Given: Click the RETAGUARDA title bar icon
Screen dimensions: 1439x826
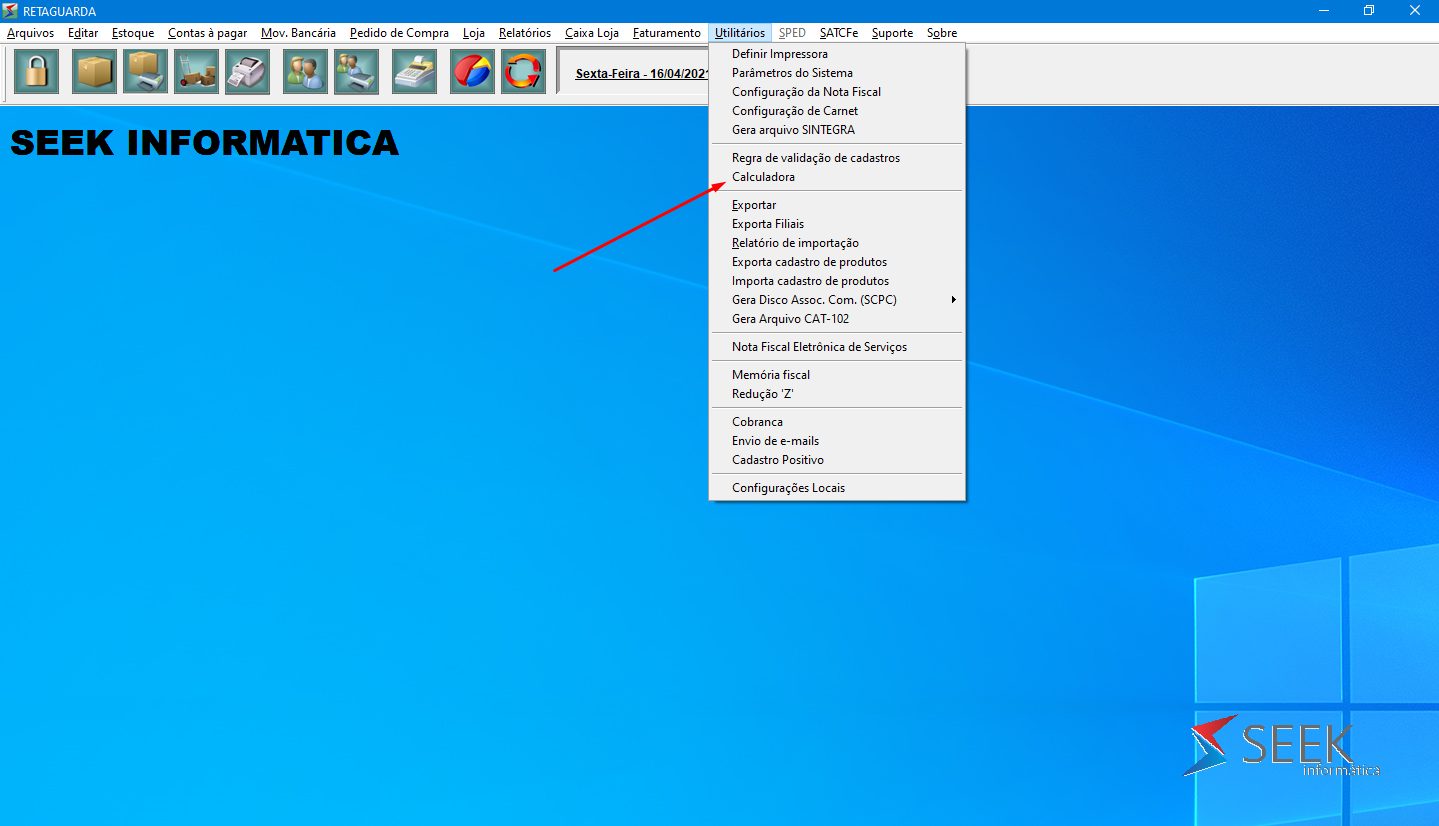Looking at the screenshot, I should (10, 10).
